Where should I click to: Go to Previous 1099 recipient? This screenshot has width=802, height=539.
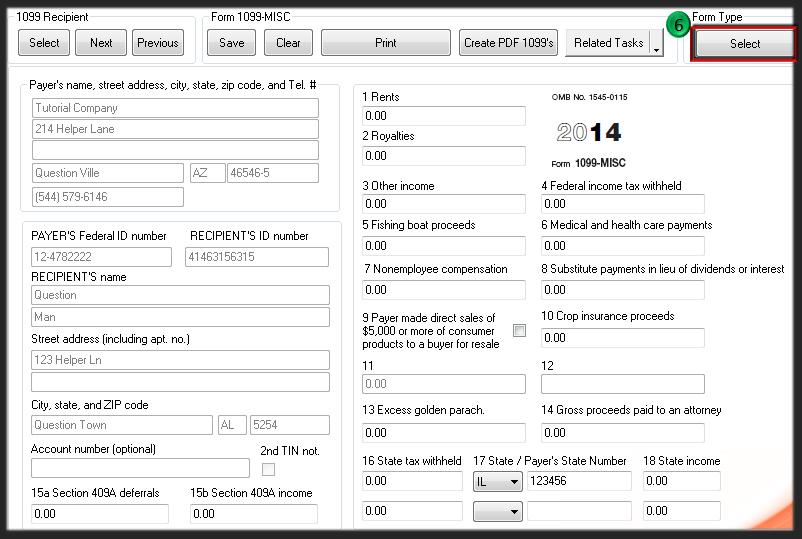(x=158, y=42)
